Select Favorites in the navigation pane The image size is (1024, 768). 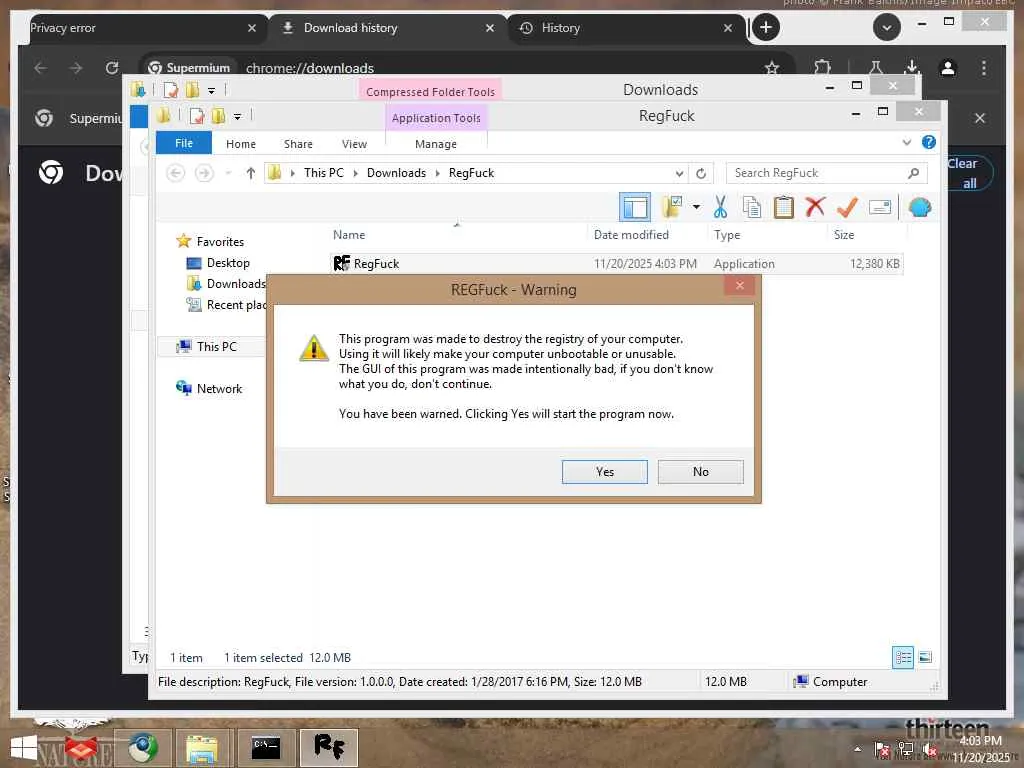[x=210, y=242]
